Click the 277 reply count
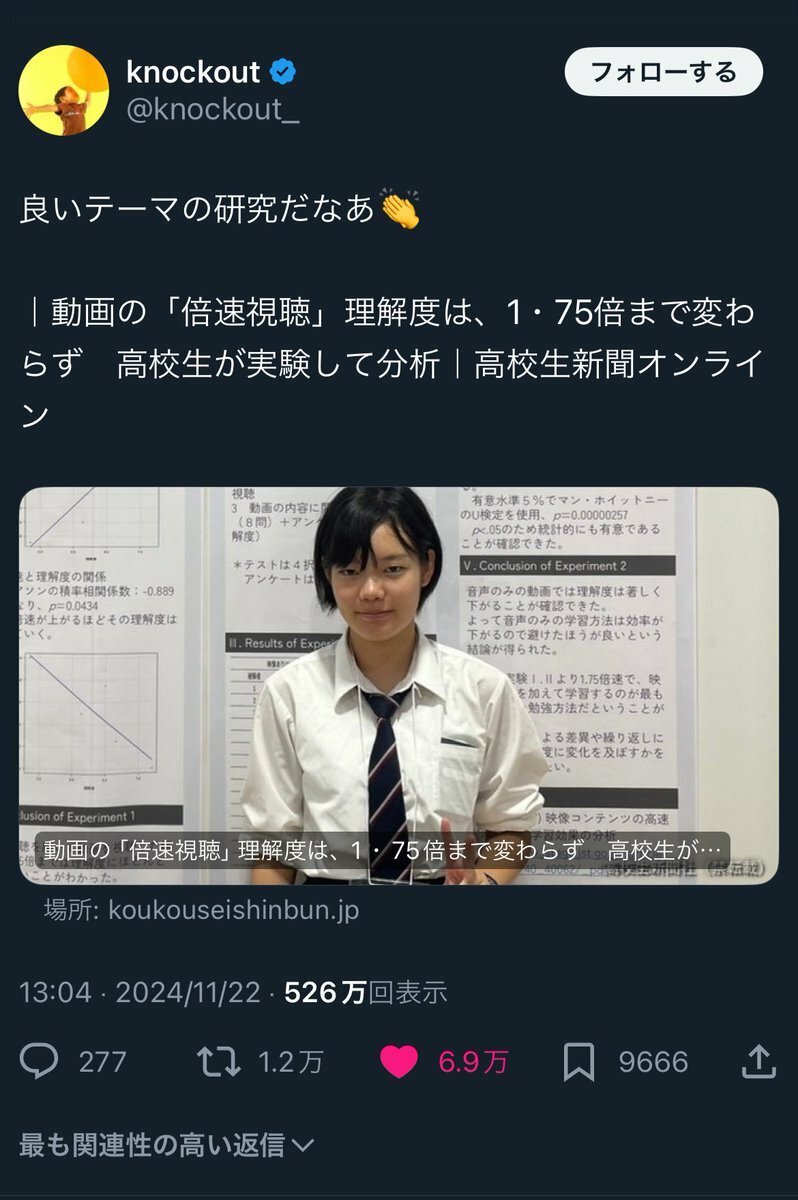 [x=102, y=1062]
